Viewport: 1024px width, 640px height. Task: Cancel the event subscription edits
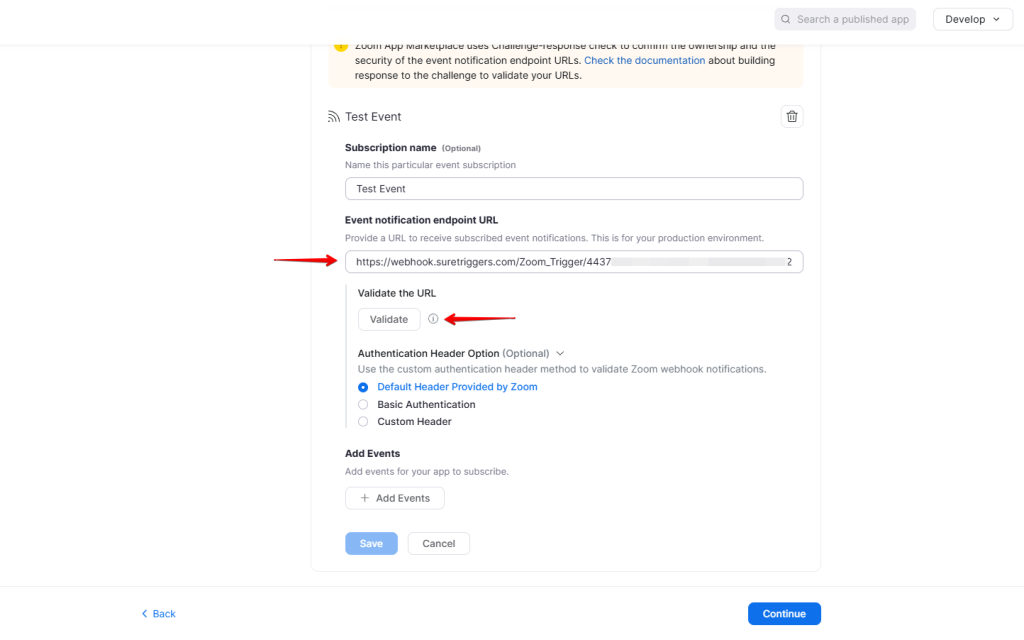[x=438, y=544]
